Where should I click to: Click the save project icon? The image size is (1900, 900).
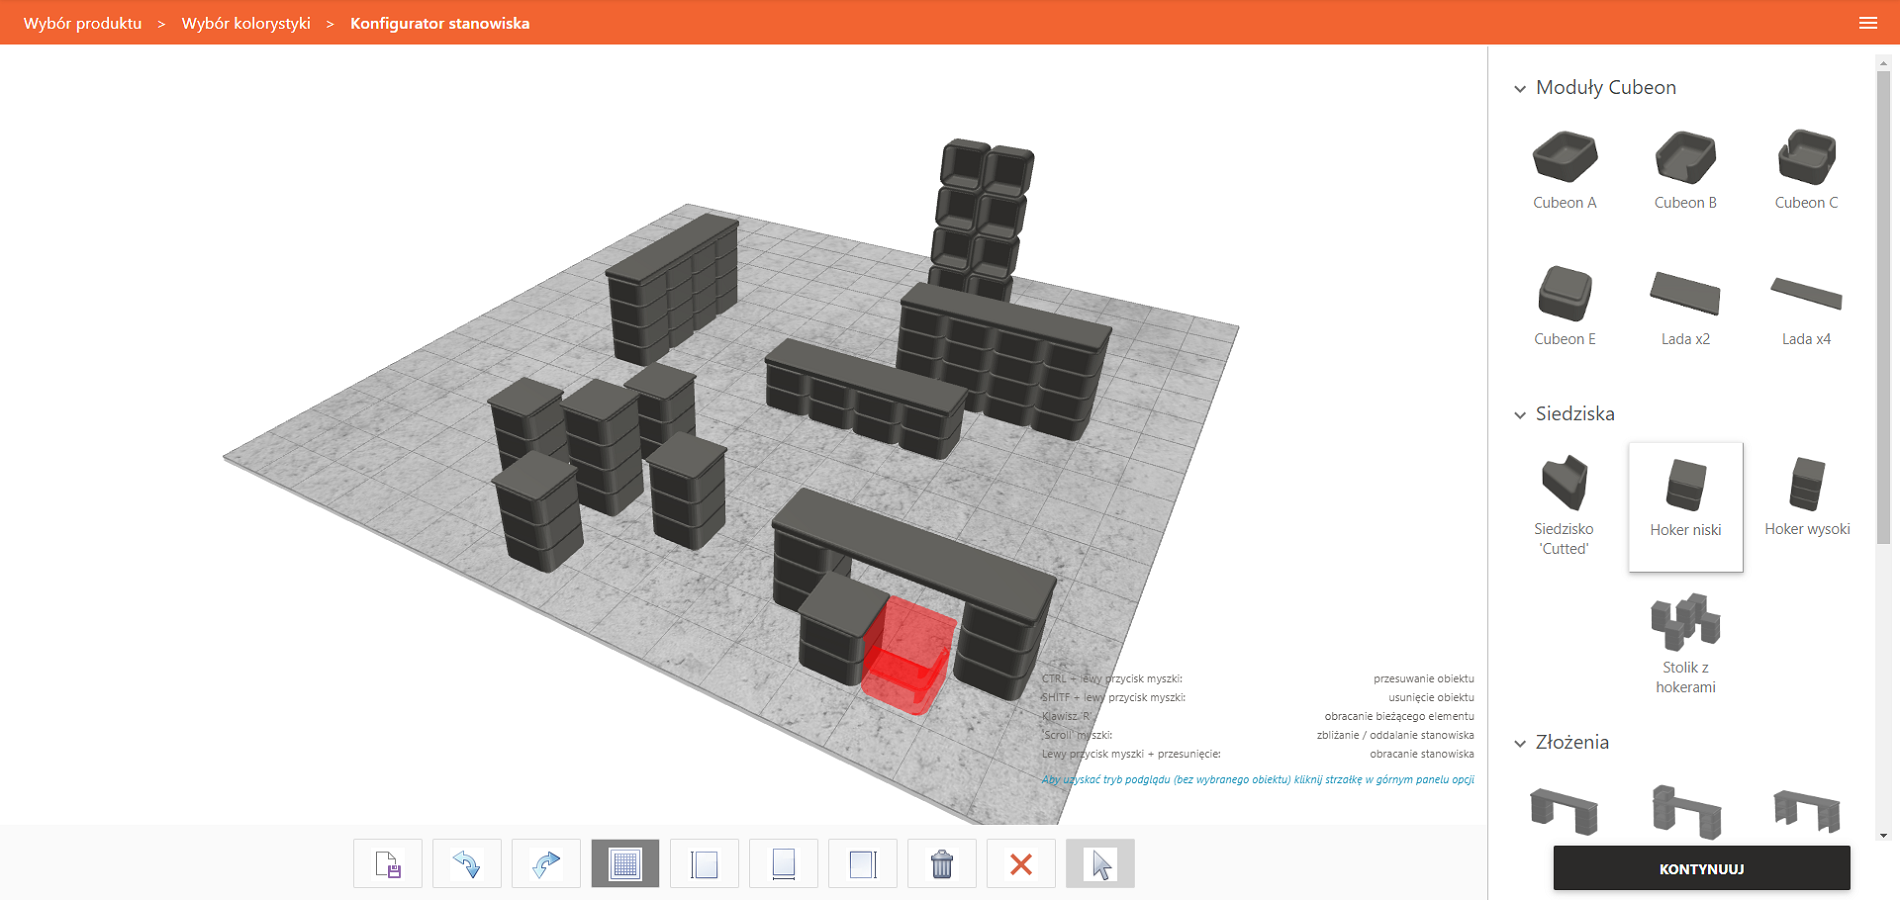point(387,863)
